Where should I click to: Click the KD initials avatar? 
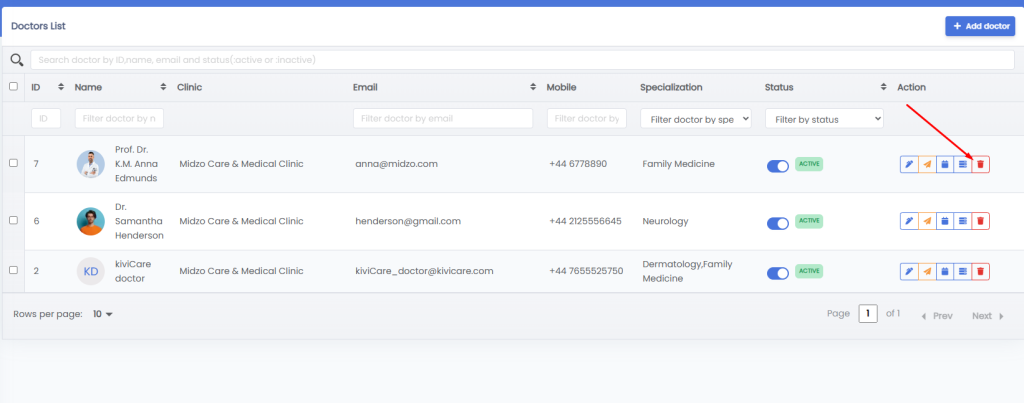point(91,271)
